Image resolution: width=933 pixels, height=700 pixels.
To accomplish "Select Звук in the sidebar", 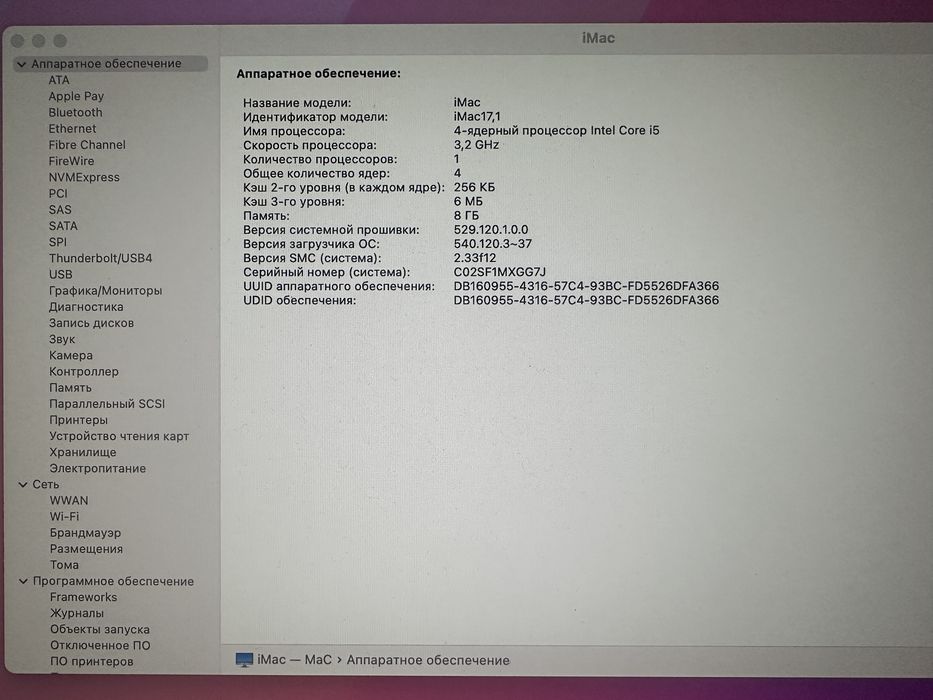I will (x=62, y=339).
